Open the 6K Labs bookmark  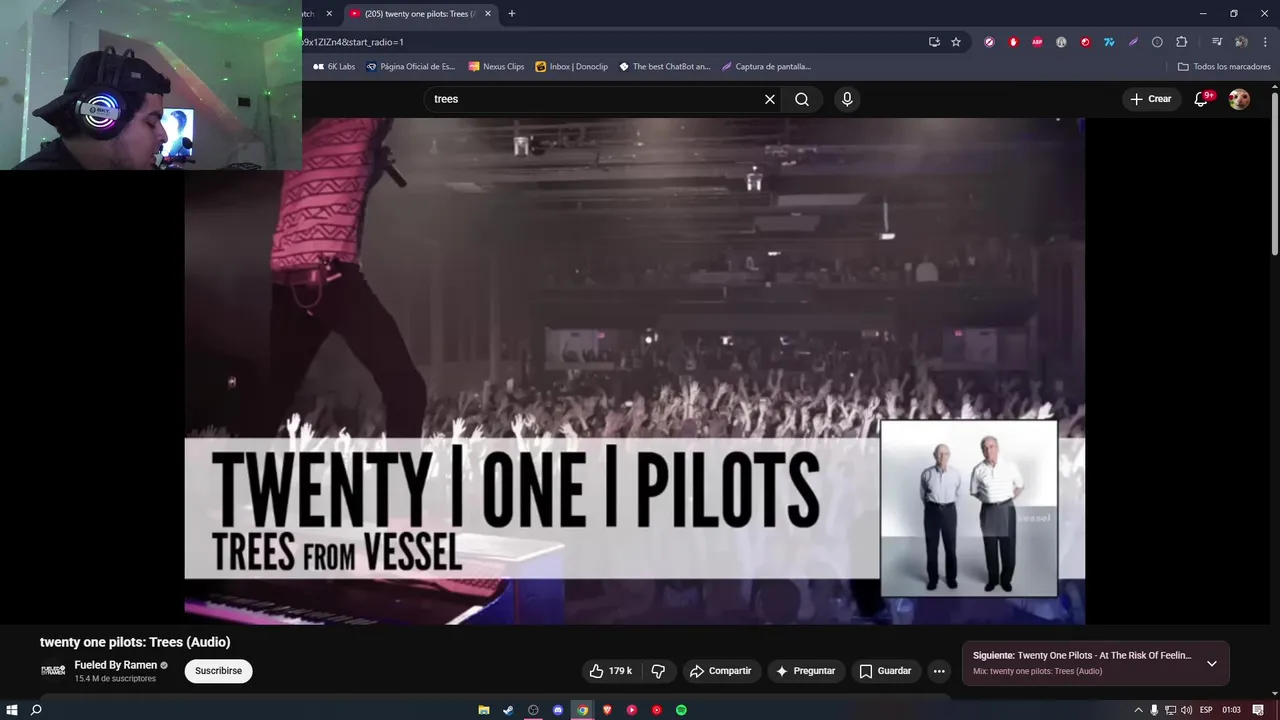click(x=333, y=67)
